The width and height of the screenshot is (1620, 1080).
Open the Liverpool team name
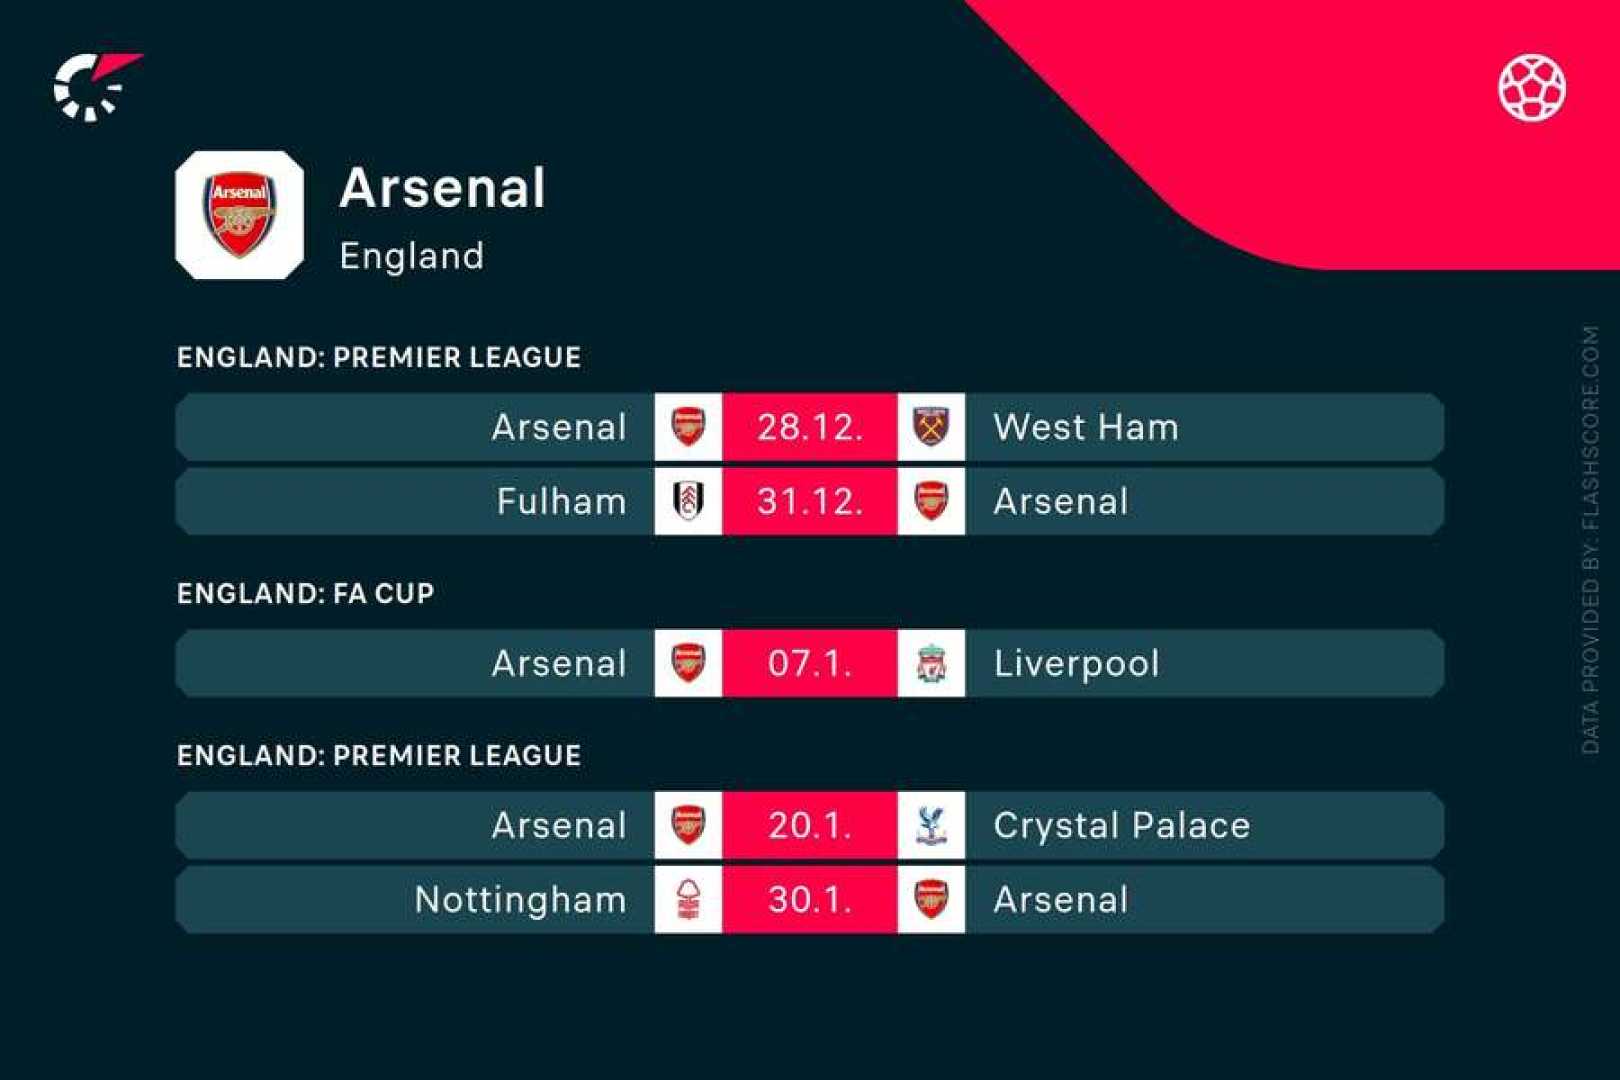tap(1076, 663)
